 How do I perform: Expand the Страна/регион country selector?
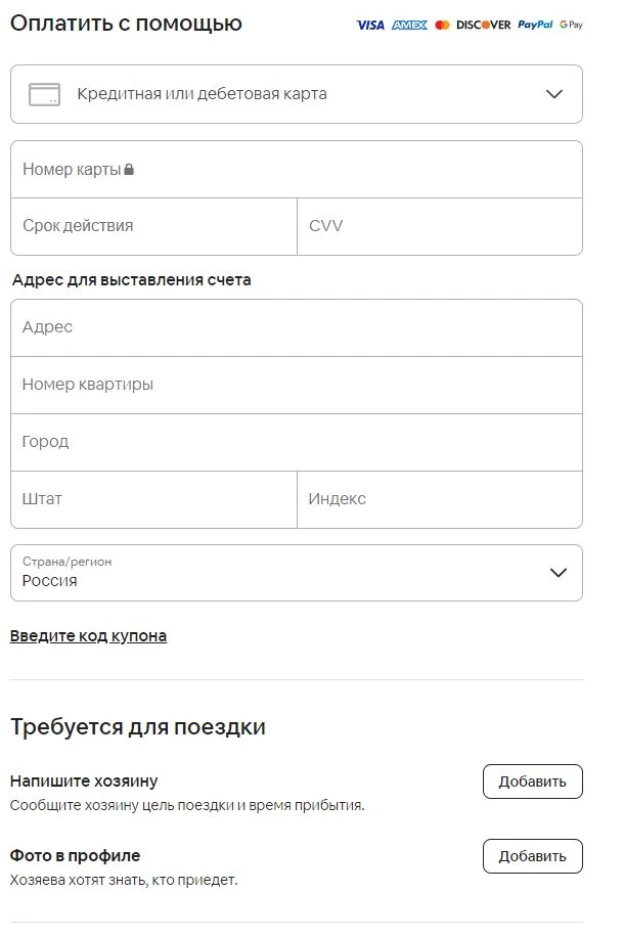pos(296,572)
